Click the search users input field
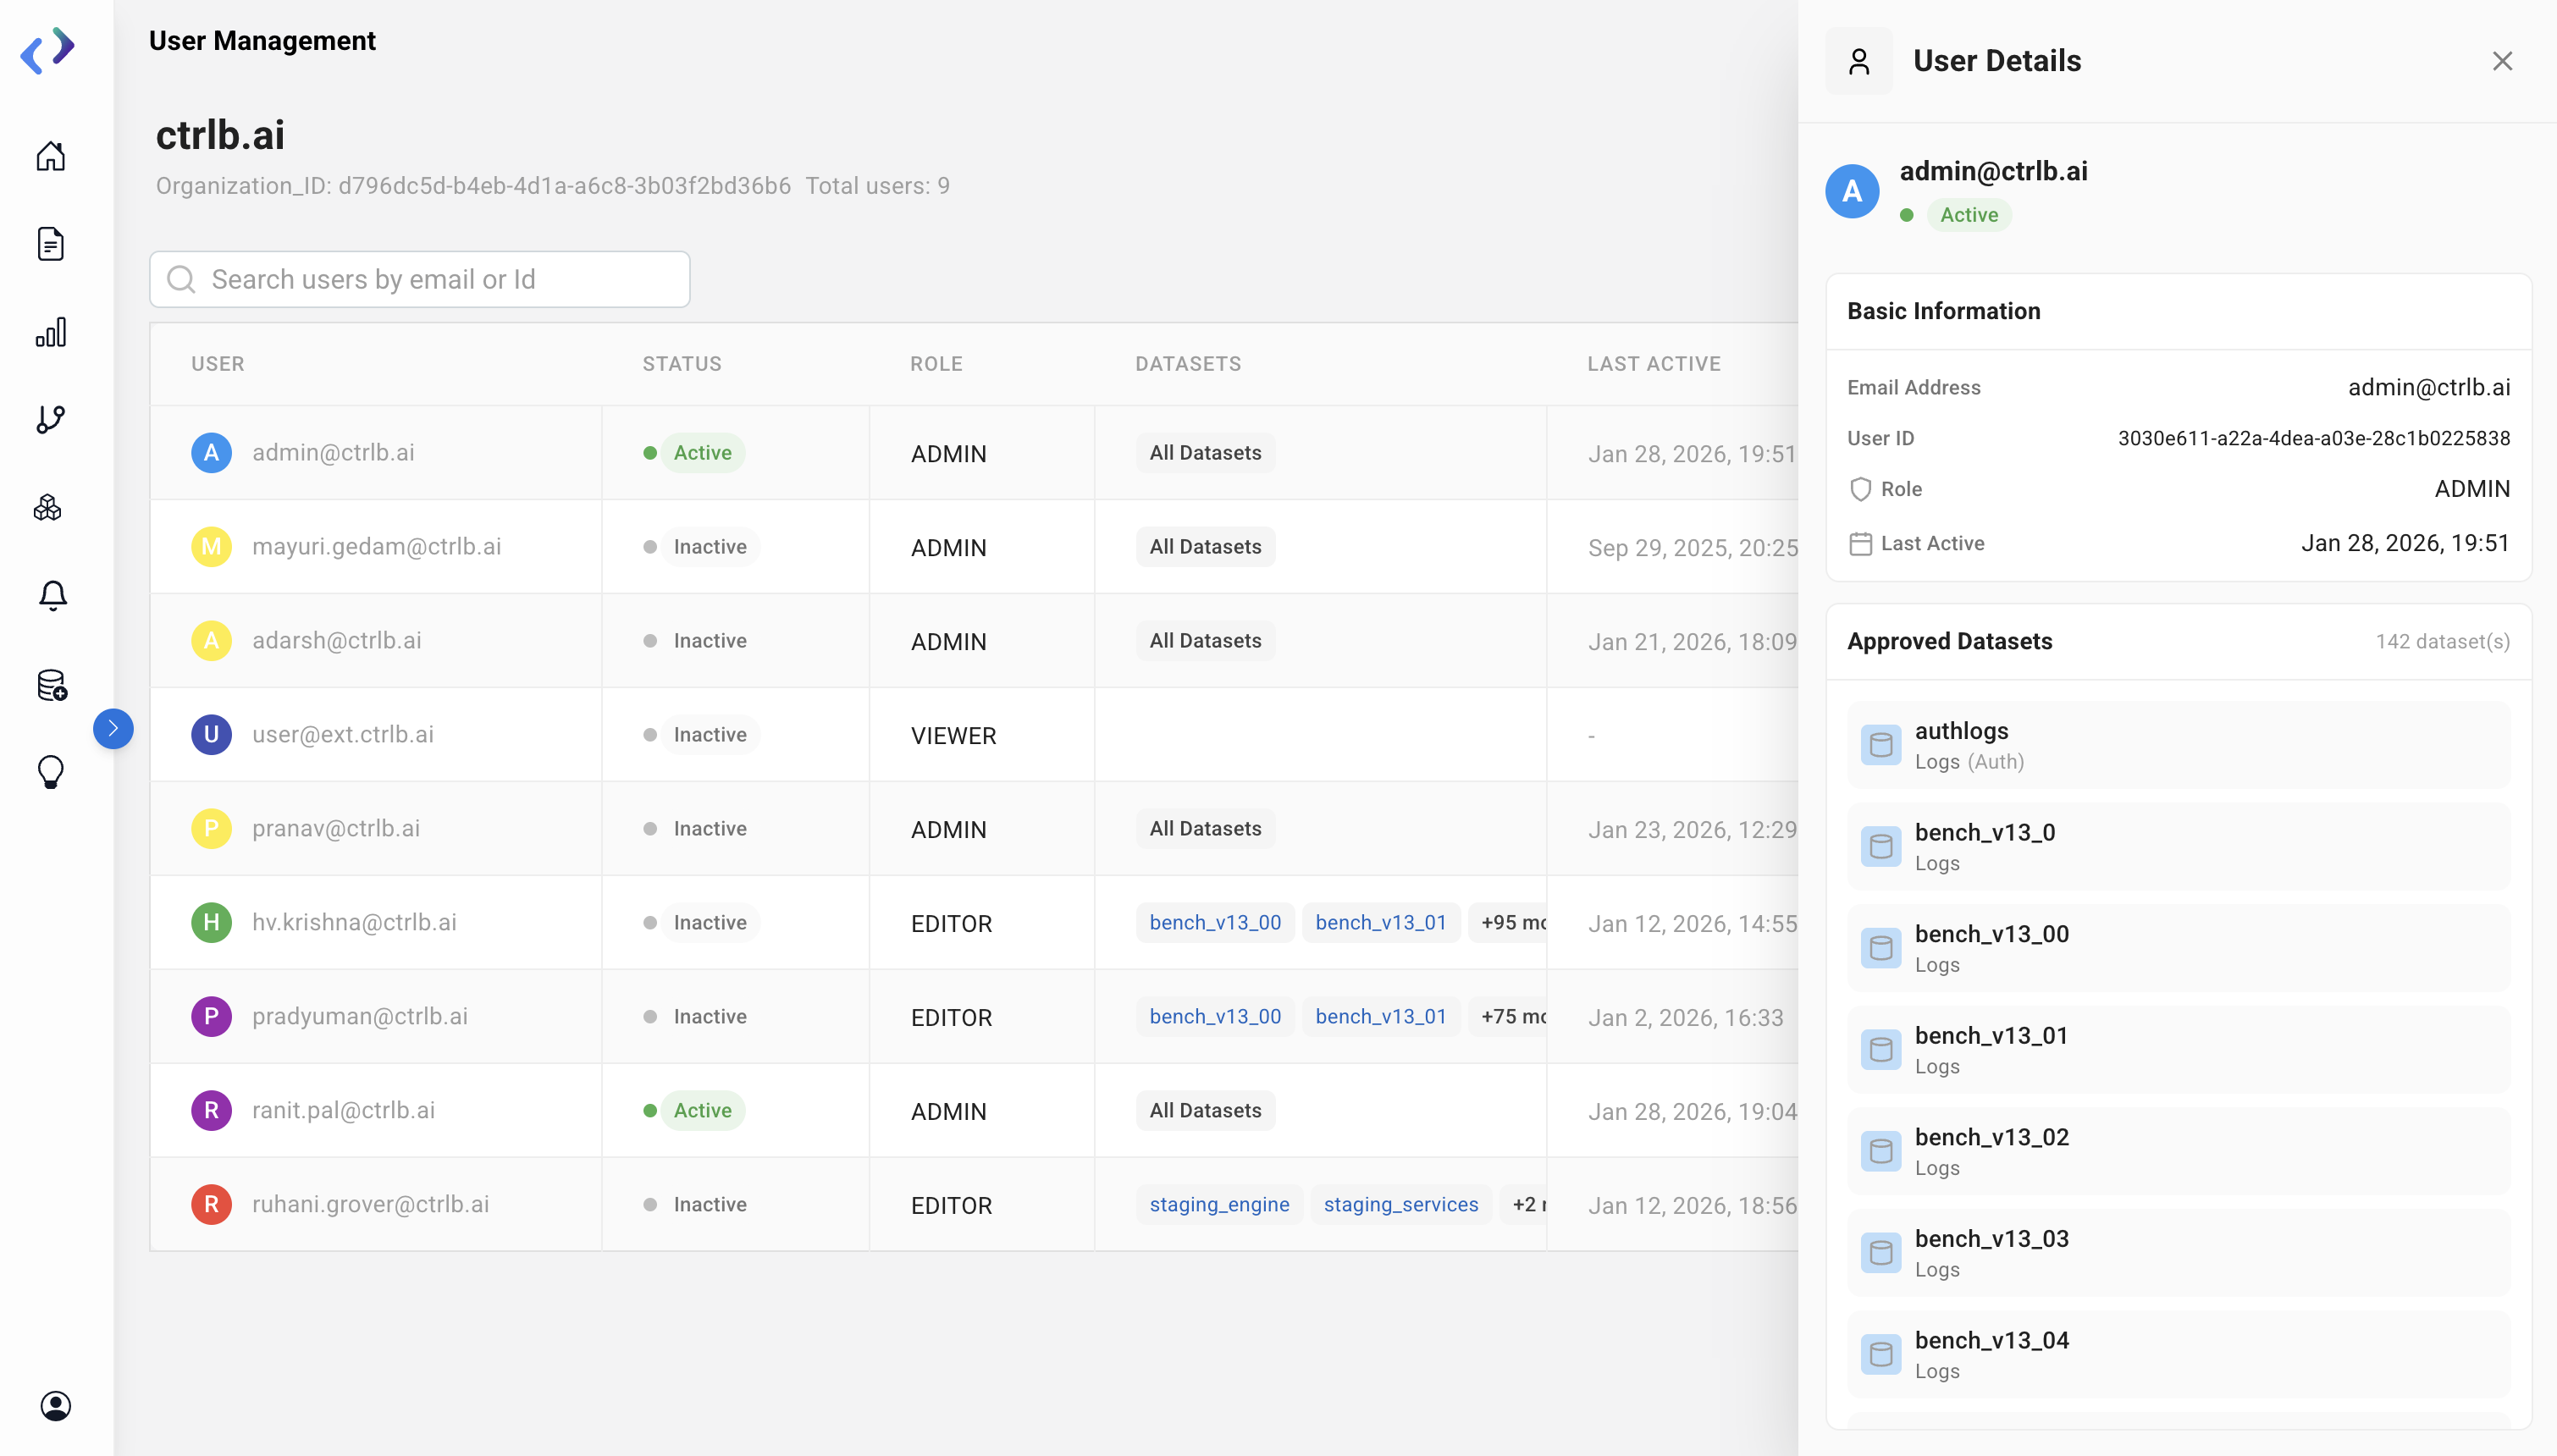 [x=420, y=279]
